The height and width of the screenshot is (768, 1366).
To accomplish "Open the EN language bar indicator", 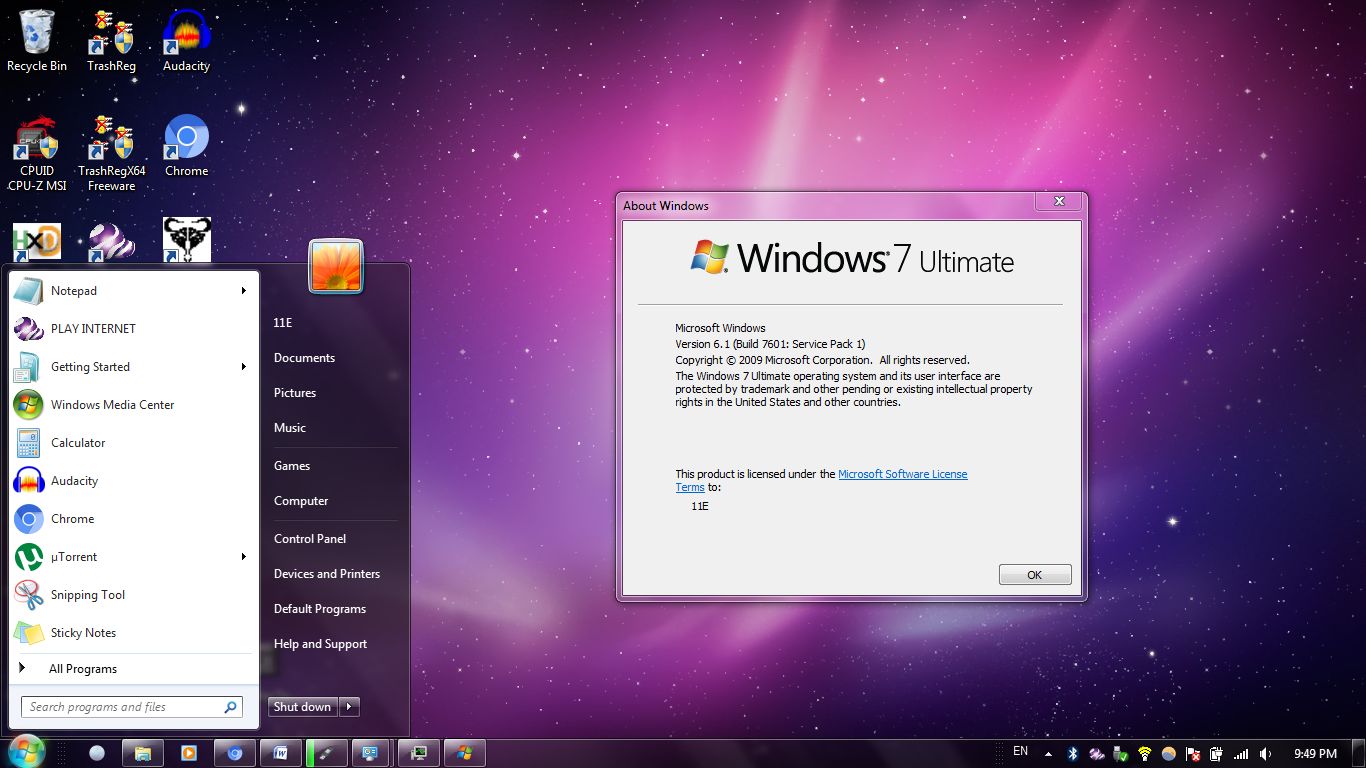I will [x=1020, y=751].
